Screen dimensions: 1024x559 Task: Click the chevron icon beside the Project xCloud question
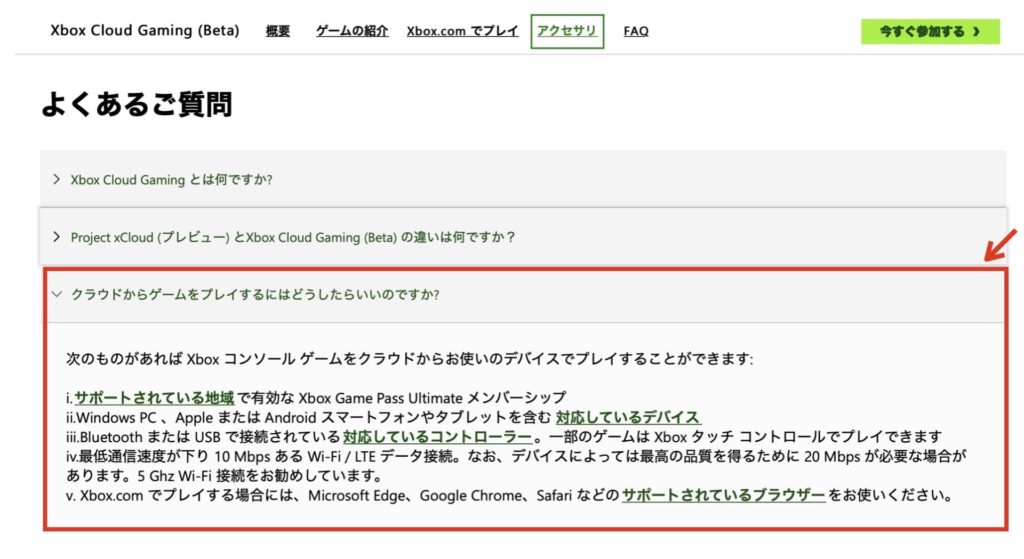point(56,237)
